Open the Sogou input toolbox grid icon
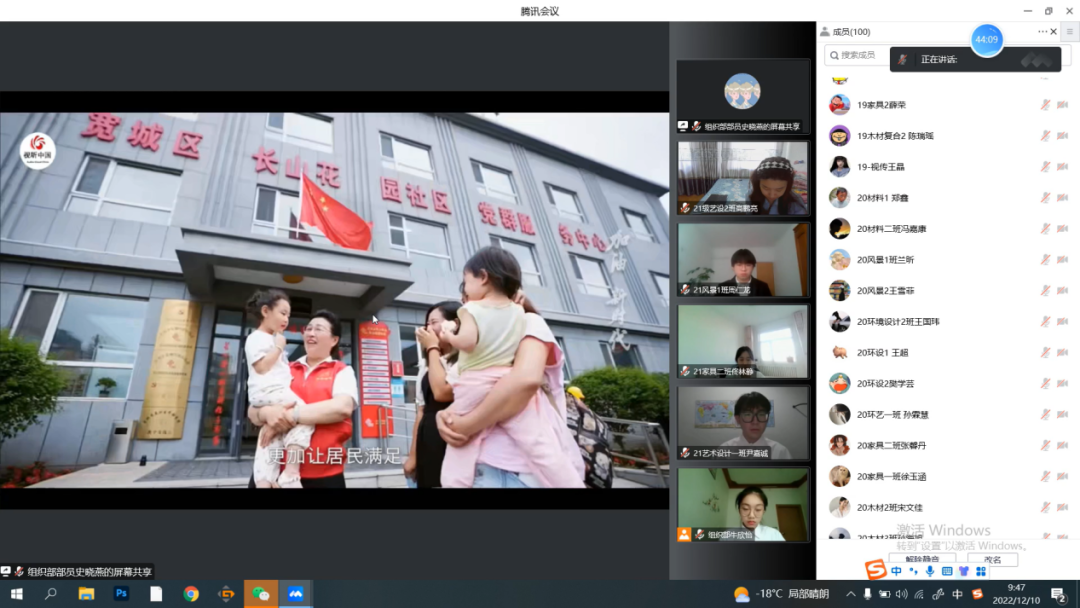The image size is (1080, 608). pyautogui.click(x=981, y=571)
